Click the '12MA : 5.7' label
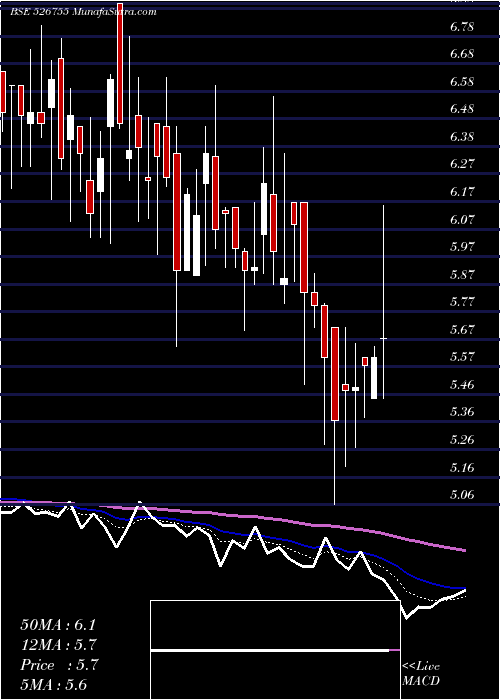This screenshot has height=700, width=500. 59,645
